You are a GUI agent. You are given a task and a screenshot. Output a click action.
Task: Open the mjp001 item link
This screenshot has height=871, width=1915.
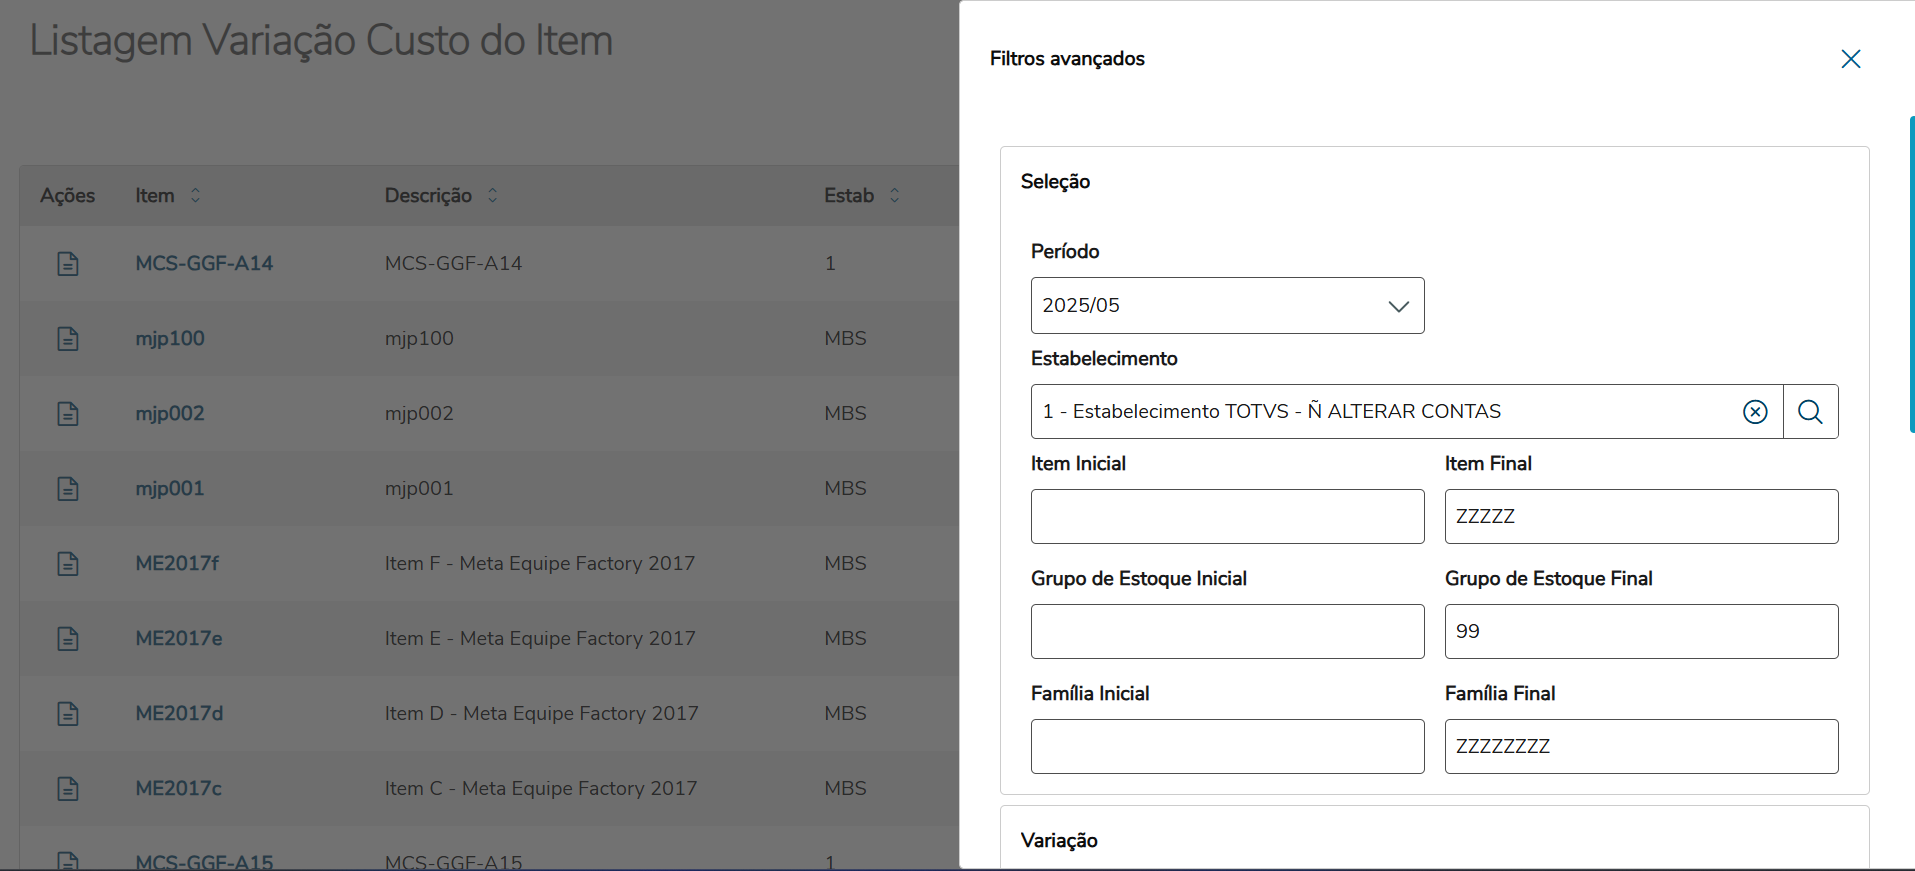[x=170, y=489]
